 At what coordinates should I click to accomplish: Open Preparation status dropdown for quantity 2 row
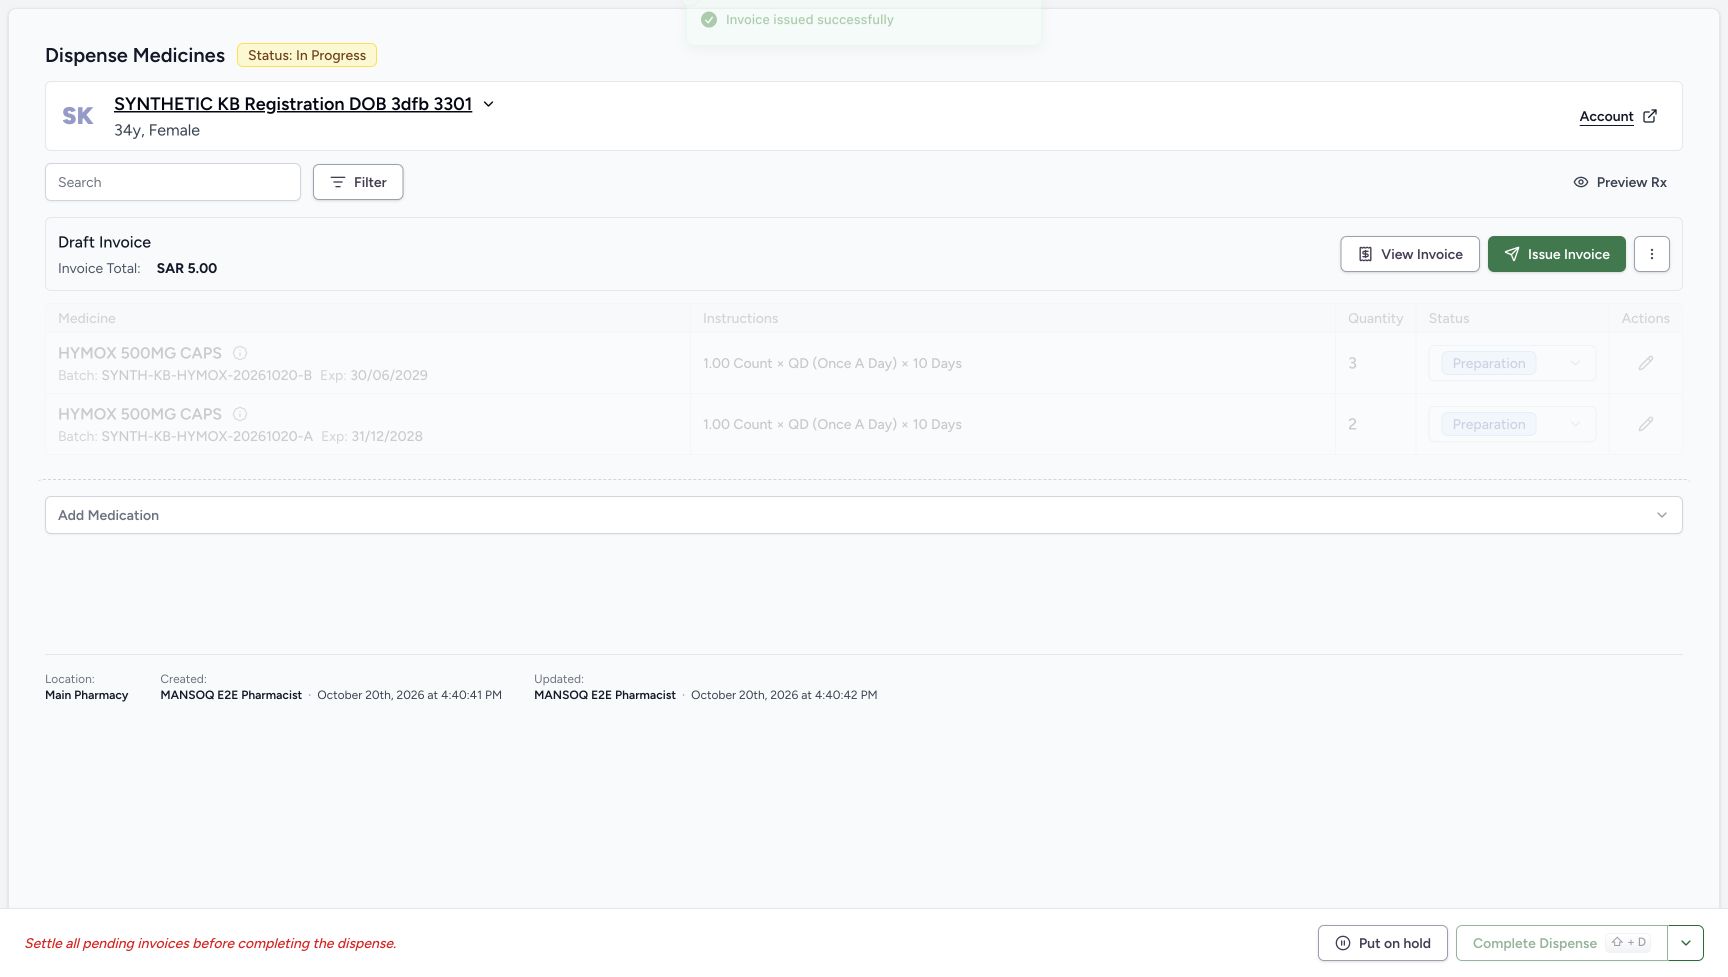point(1511,424)
